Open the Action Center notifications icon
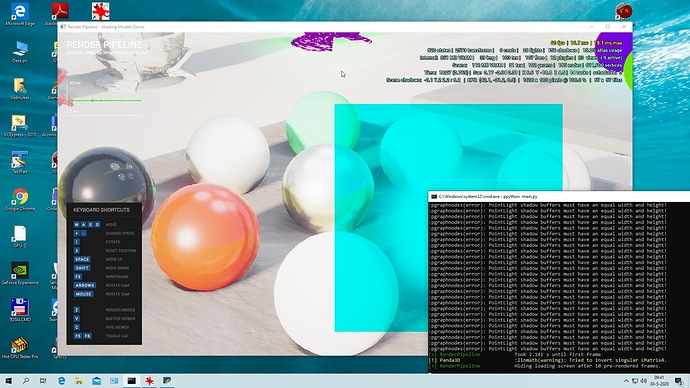 [679, 381]
